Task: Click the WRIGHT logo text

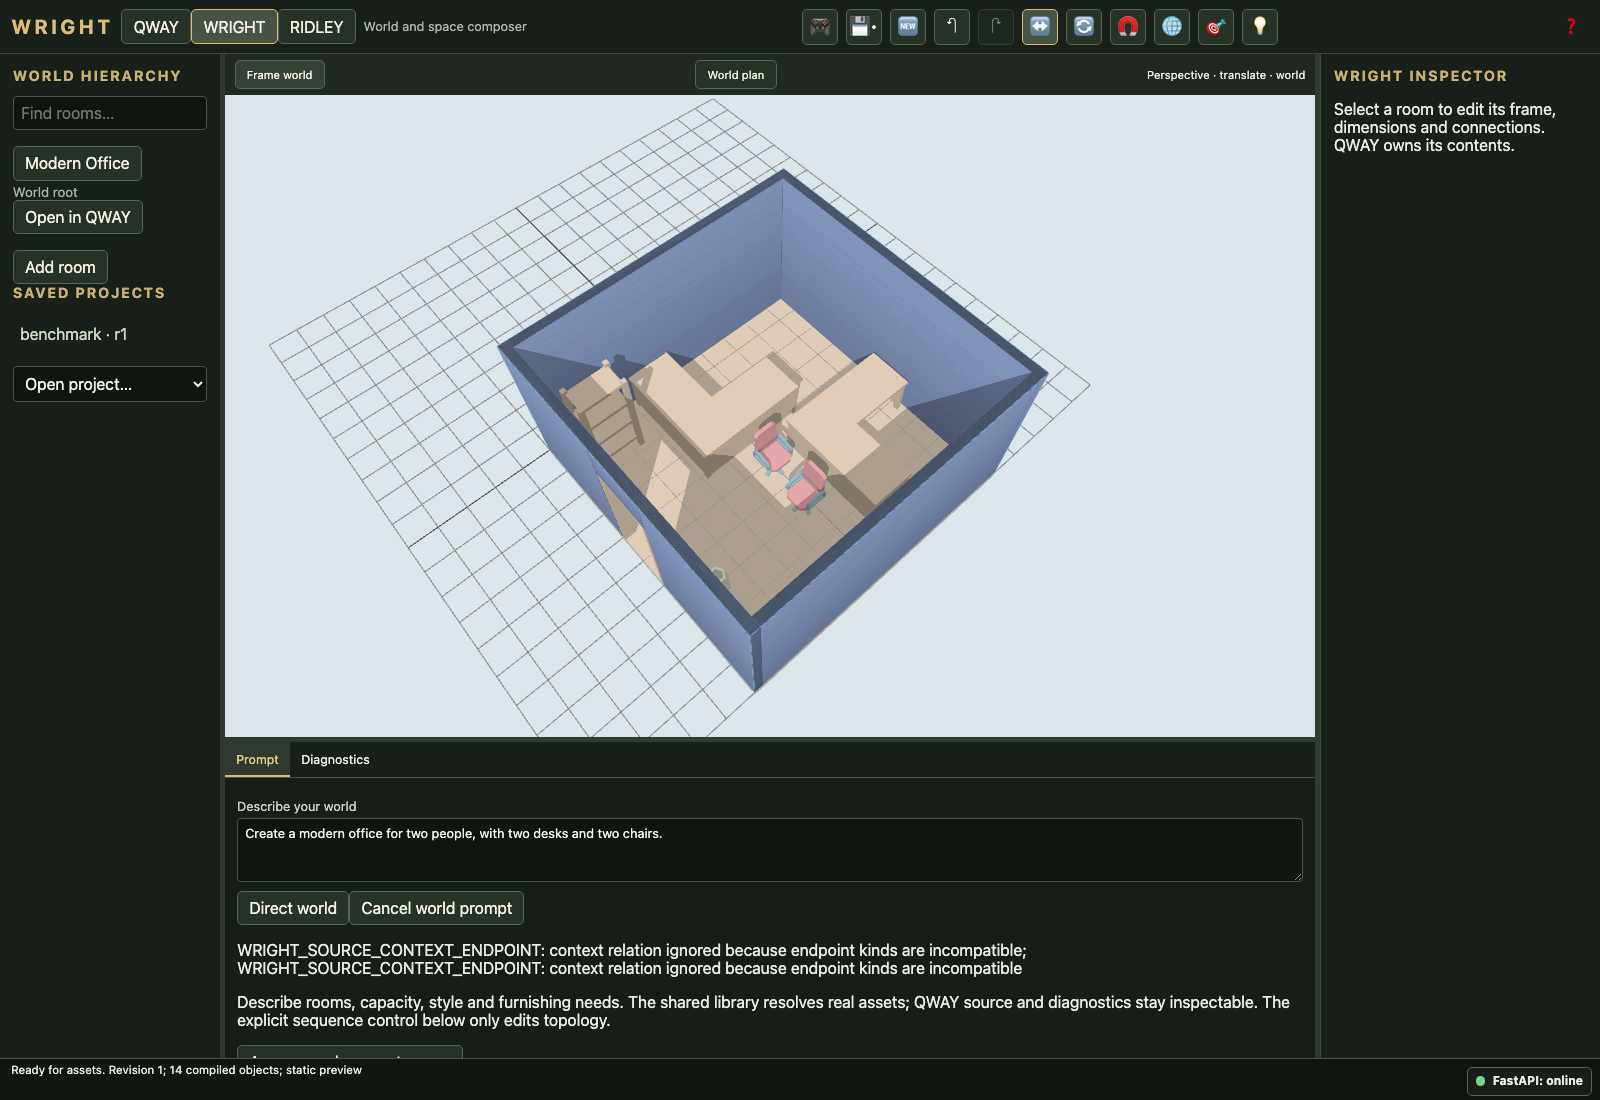Action: click(61, 27)
